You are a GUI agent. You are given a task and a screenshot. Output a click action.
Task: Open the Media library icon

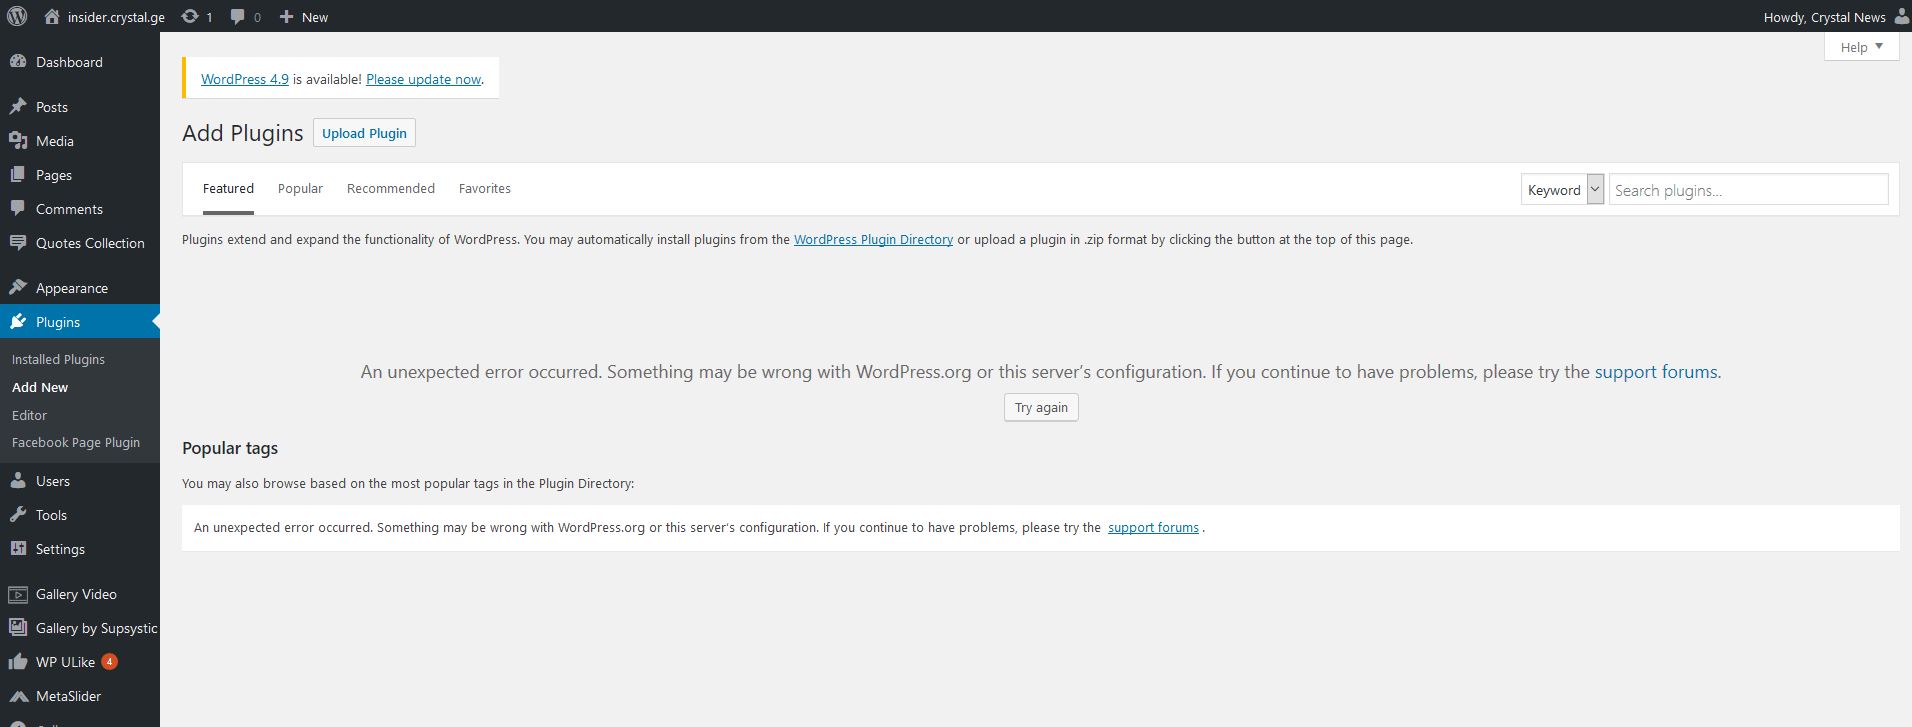coord(18,141)
